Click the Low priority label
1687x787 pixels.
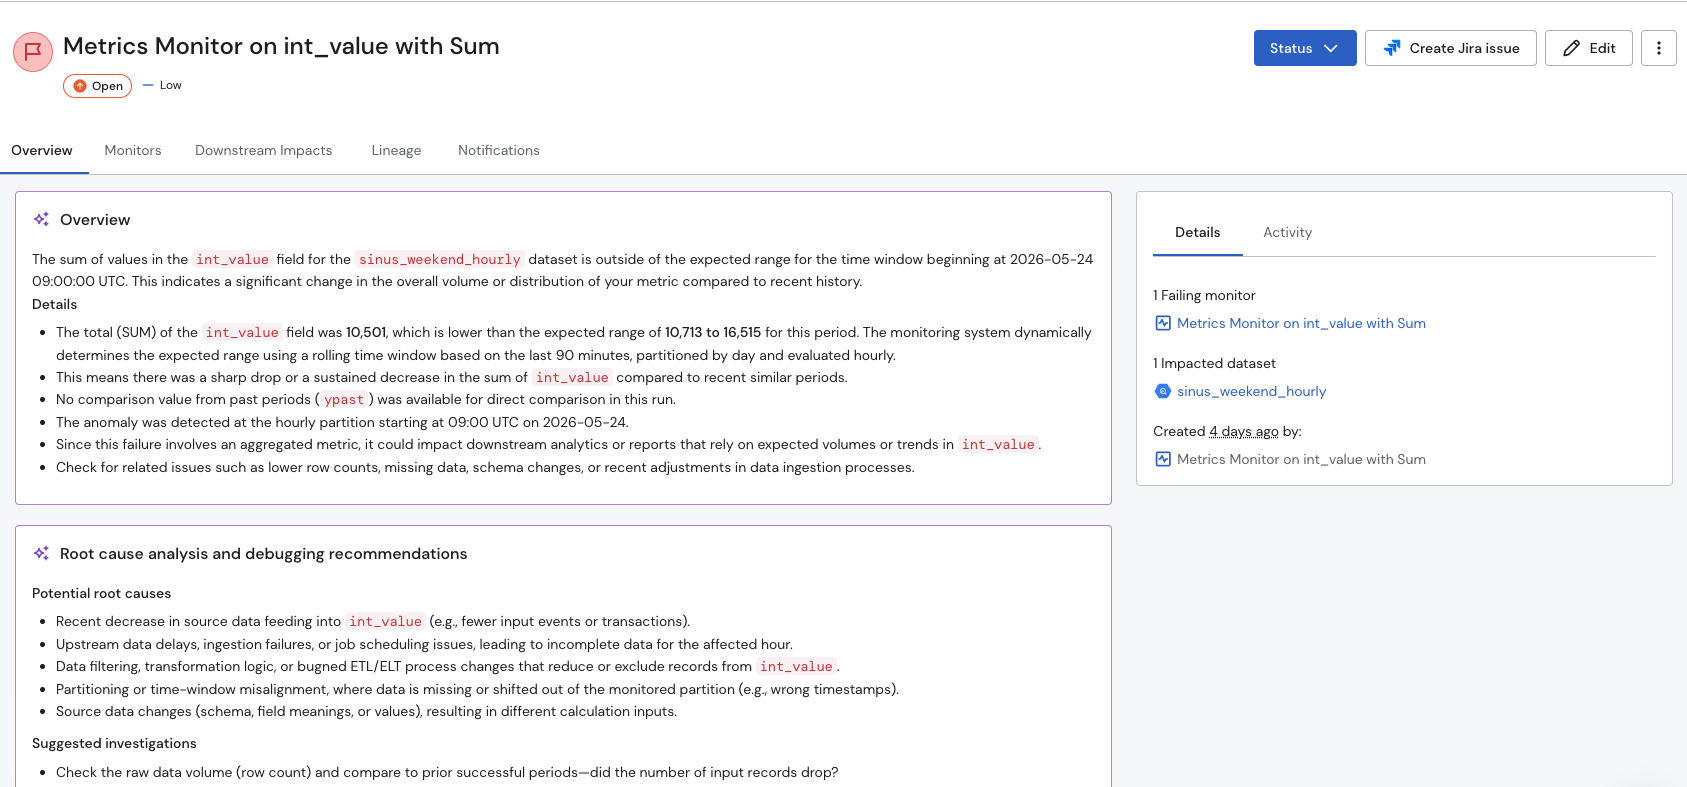point(162,85)
